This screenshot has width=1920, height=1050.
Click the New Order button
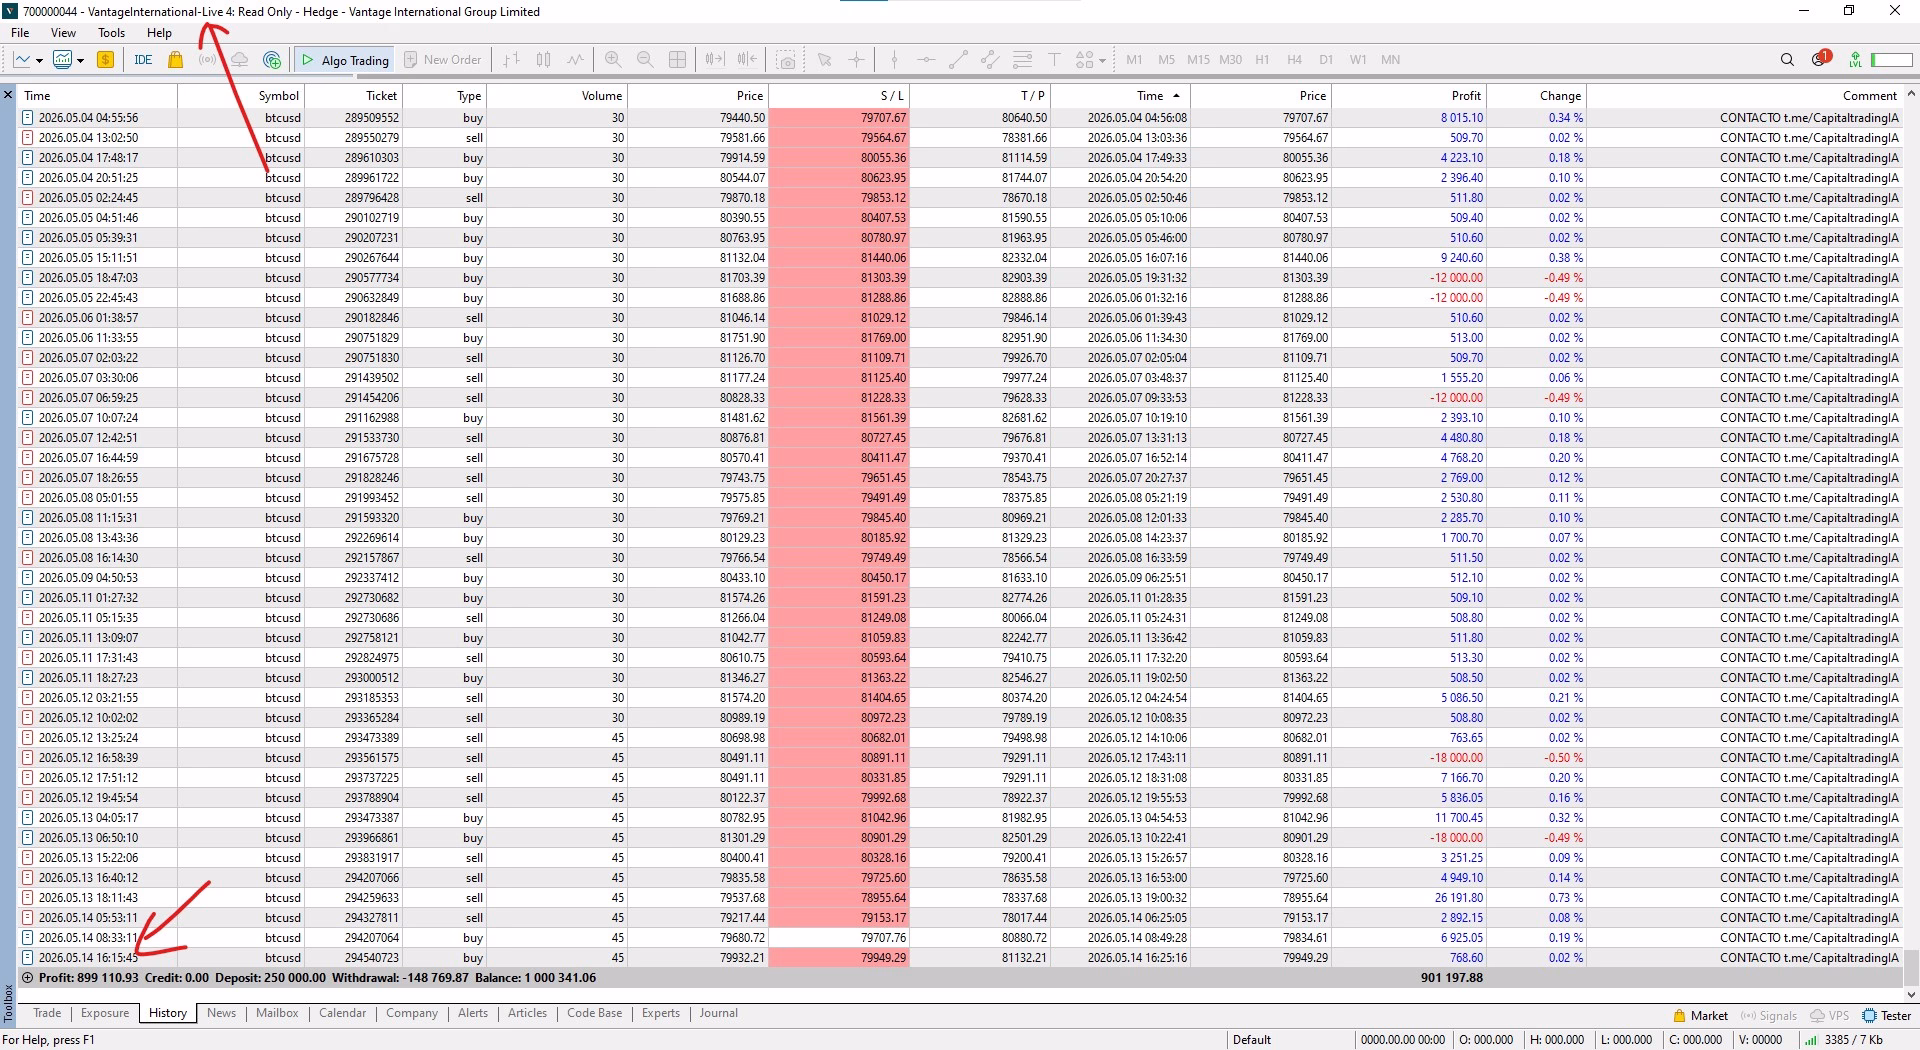pyautogui.click(x=442, y=60)
